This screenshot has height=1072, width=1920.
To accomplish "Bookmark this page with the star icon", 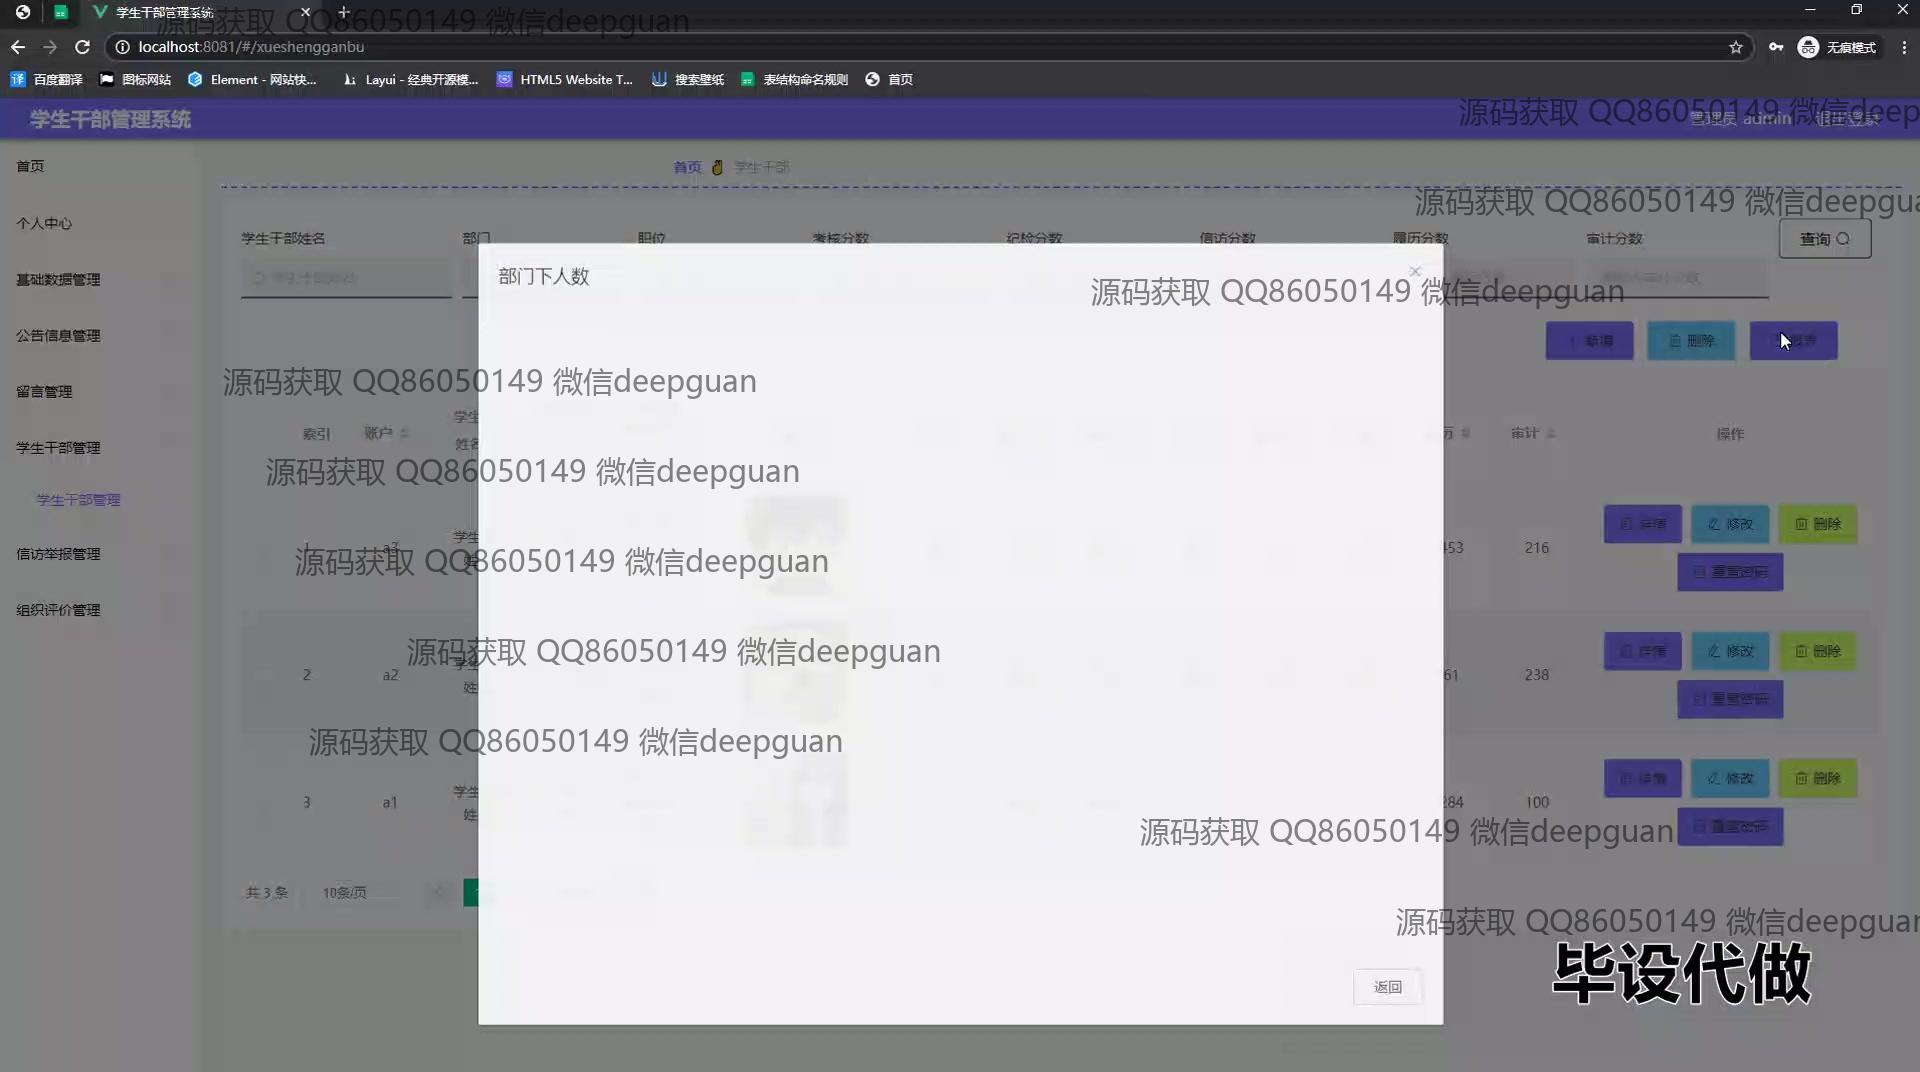I will [x=1735, y=47].
